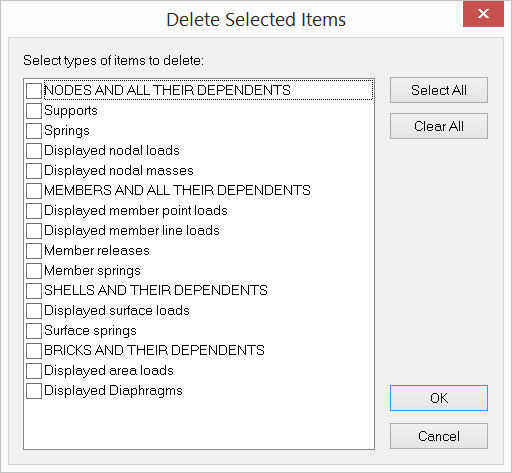Enable Displayed member line loads checkbox
The height and width of the screenshot is (473, 512).
(x=34, y=231)
